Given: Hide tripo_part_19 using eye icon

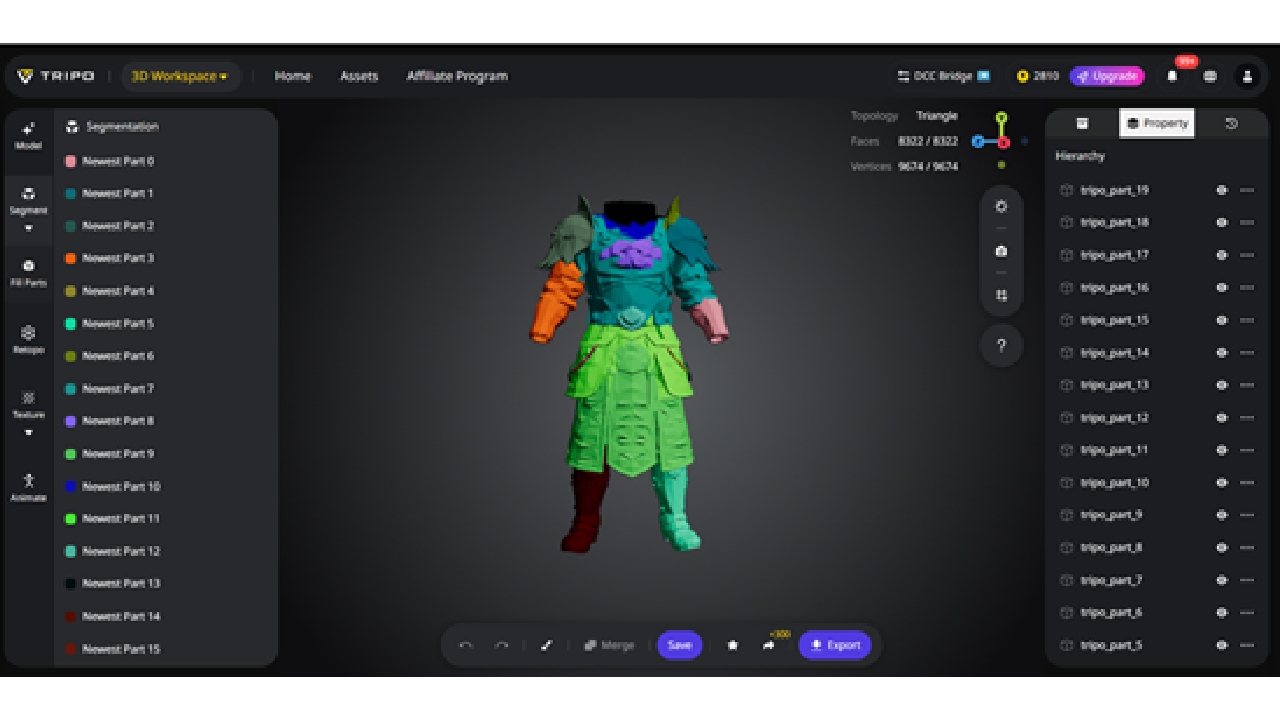Looking at the screenshot, I should 1221,190.
